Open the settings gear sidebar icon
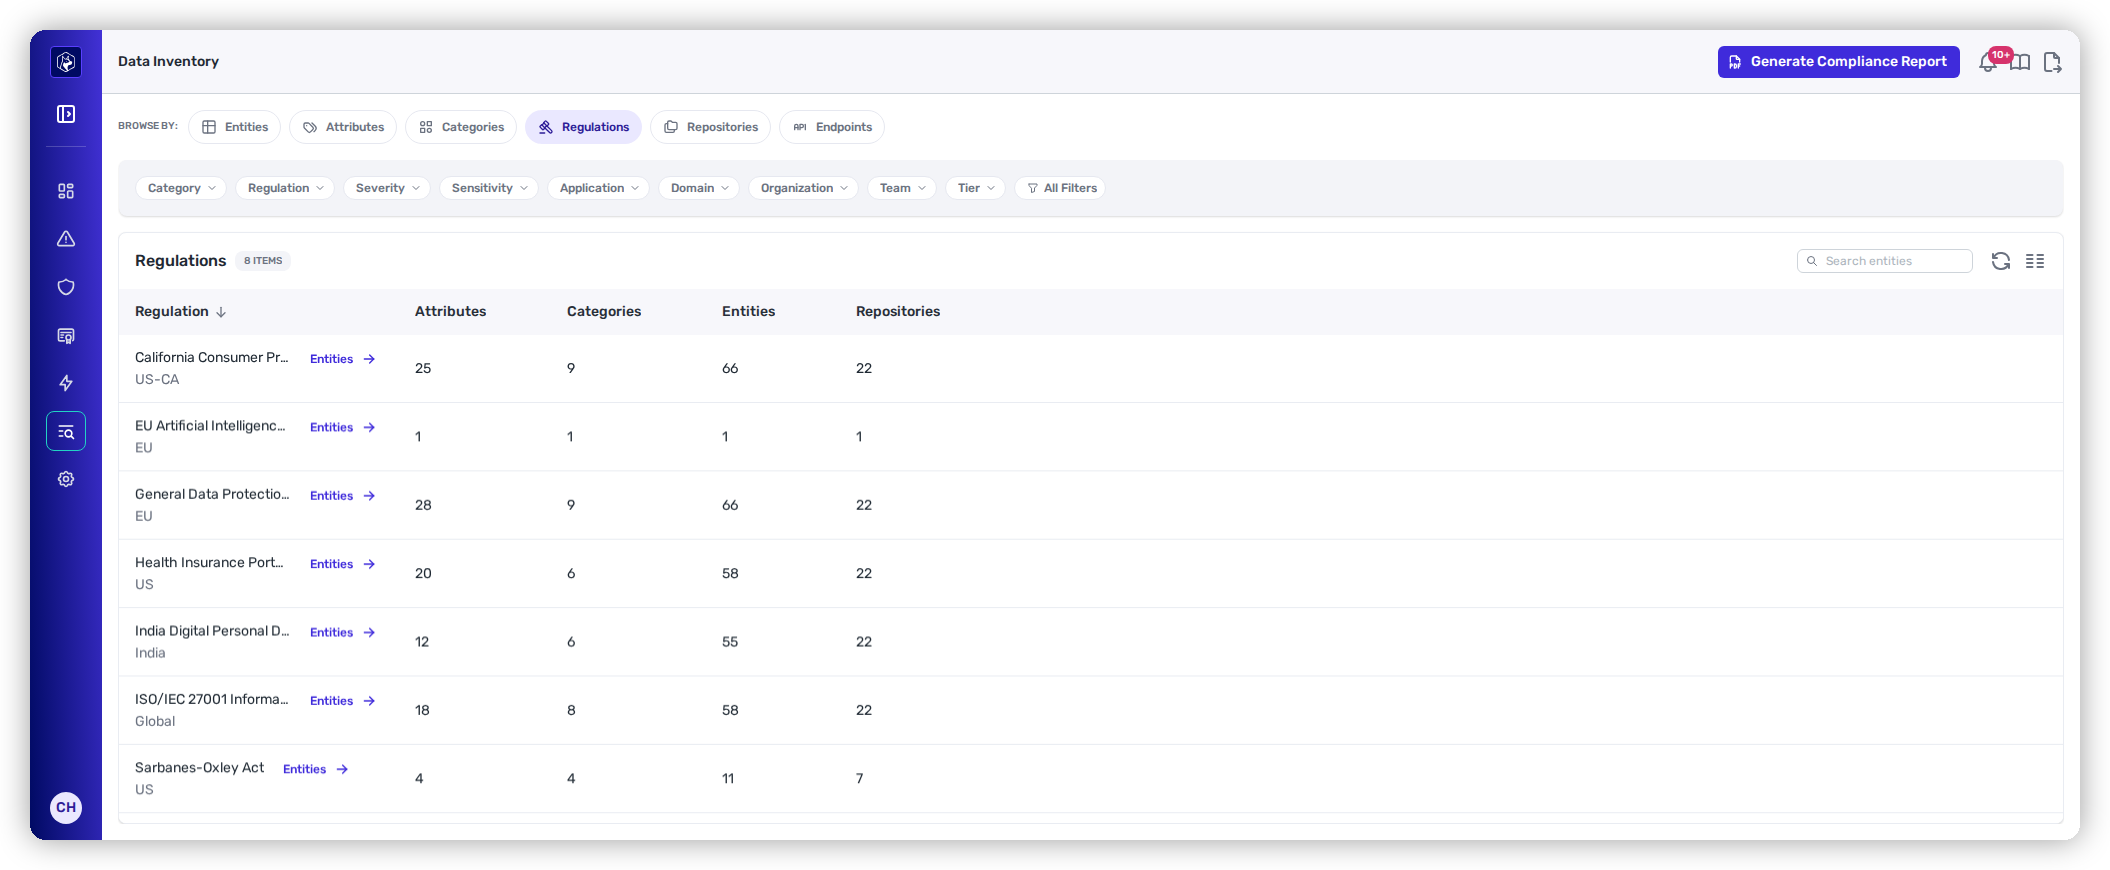 tap(66, 479)
